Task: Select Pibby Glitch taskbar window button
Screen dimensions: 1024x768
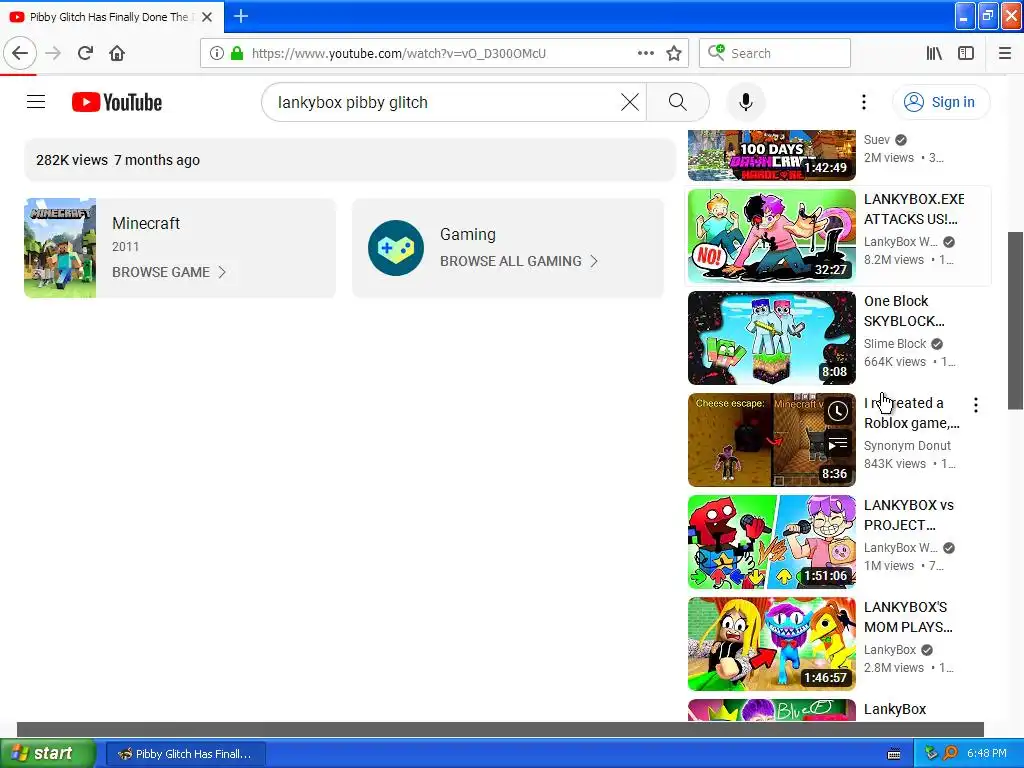Action: click(185, 754)
